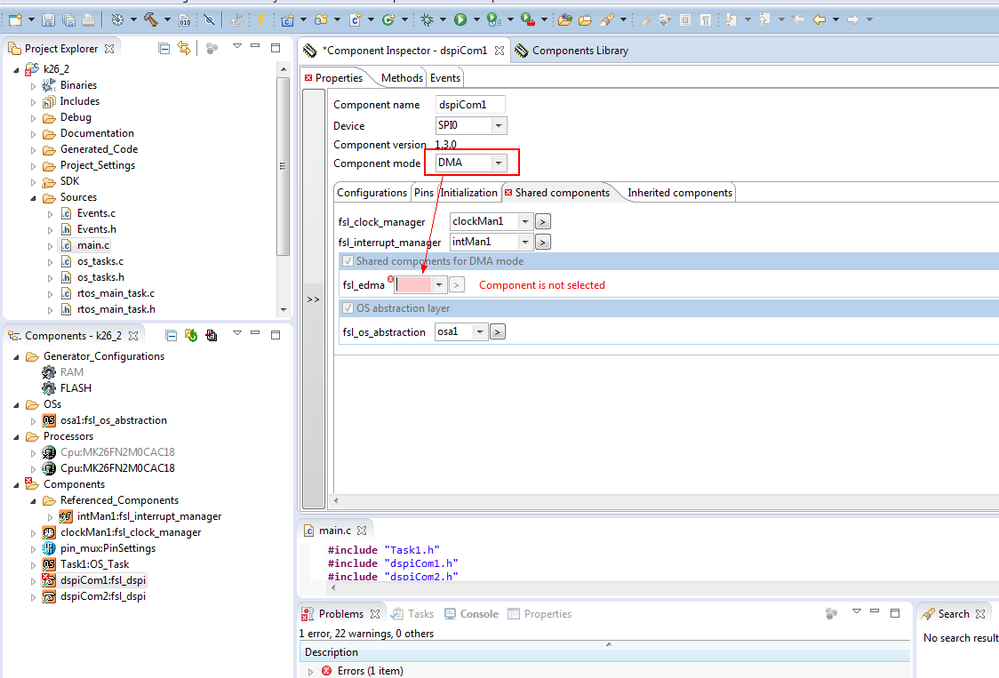Toggle Shared components for DMA mode checkbox

coord(348,261)
